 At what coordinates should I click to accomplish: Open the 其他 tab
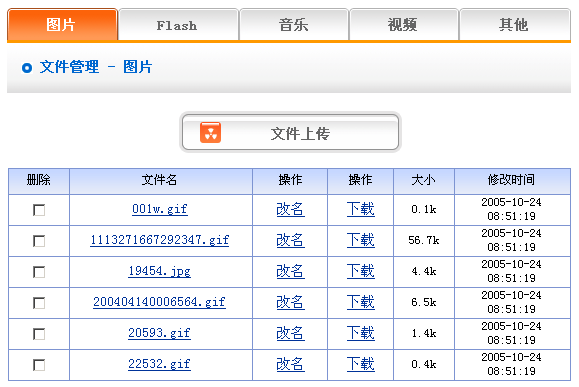(x=515, y=25)
